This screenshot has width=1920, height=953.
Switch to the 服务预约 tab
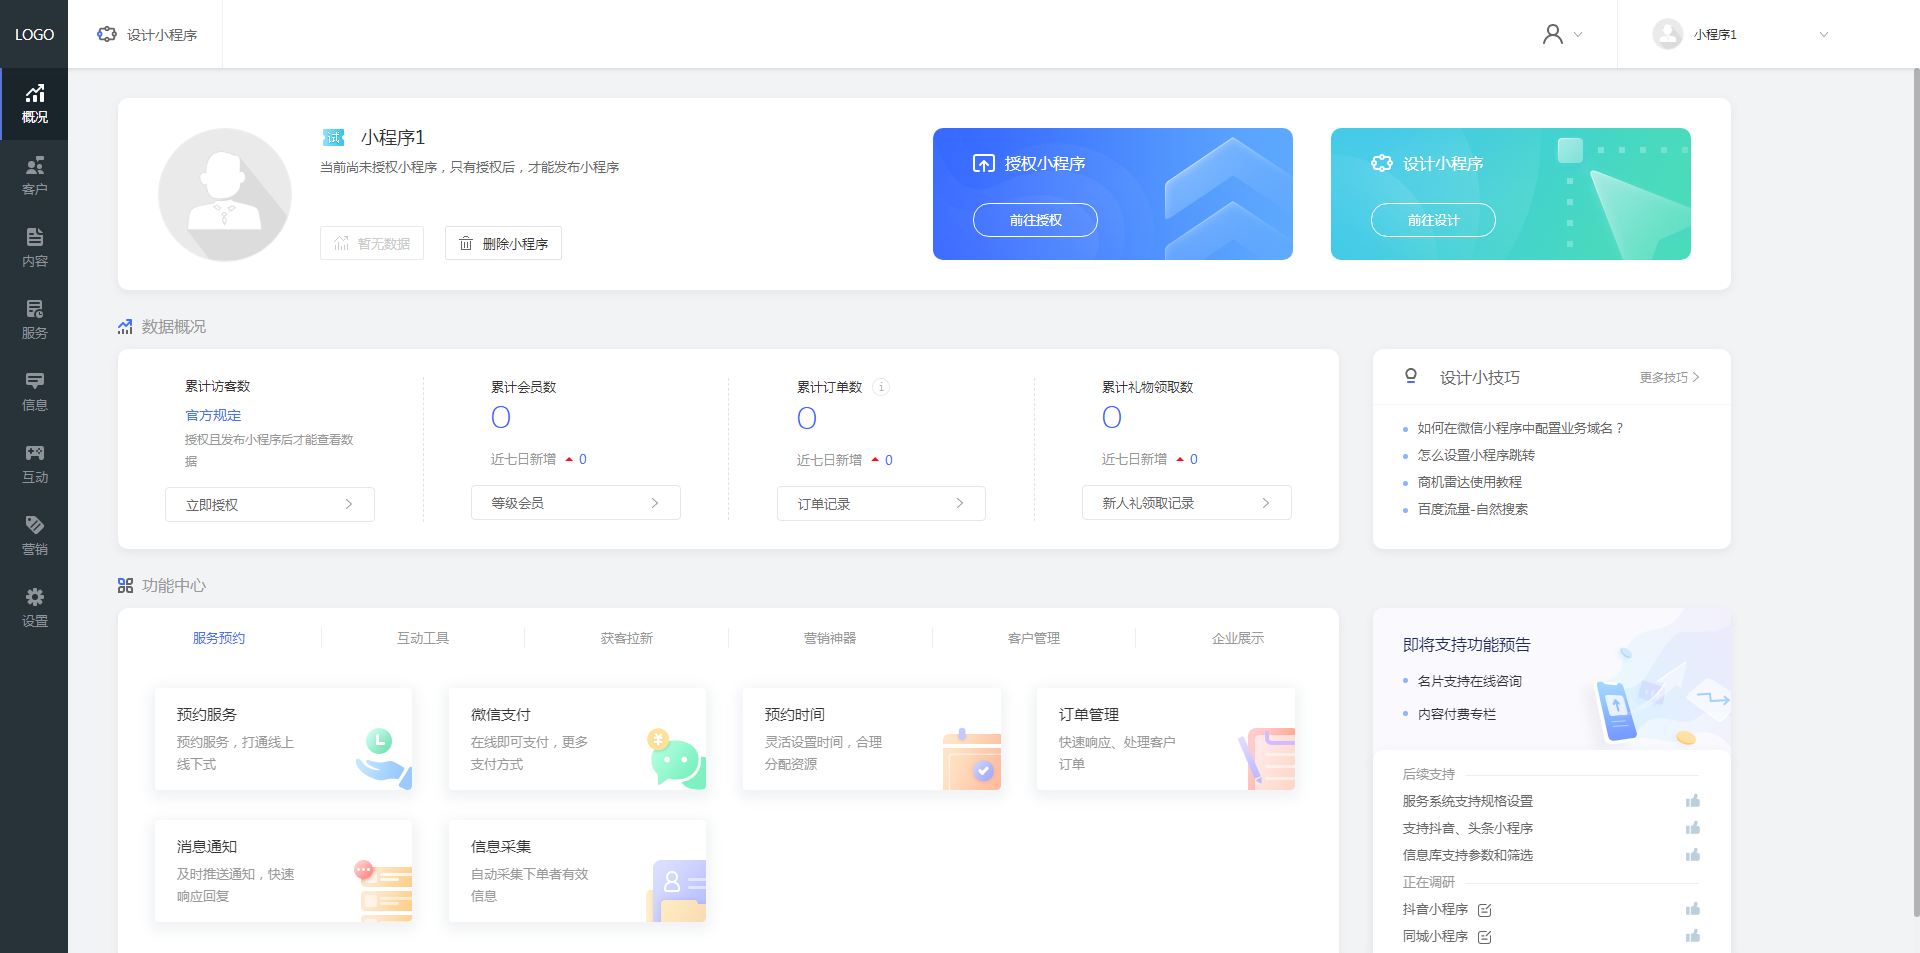(x=219, y=638)
